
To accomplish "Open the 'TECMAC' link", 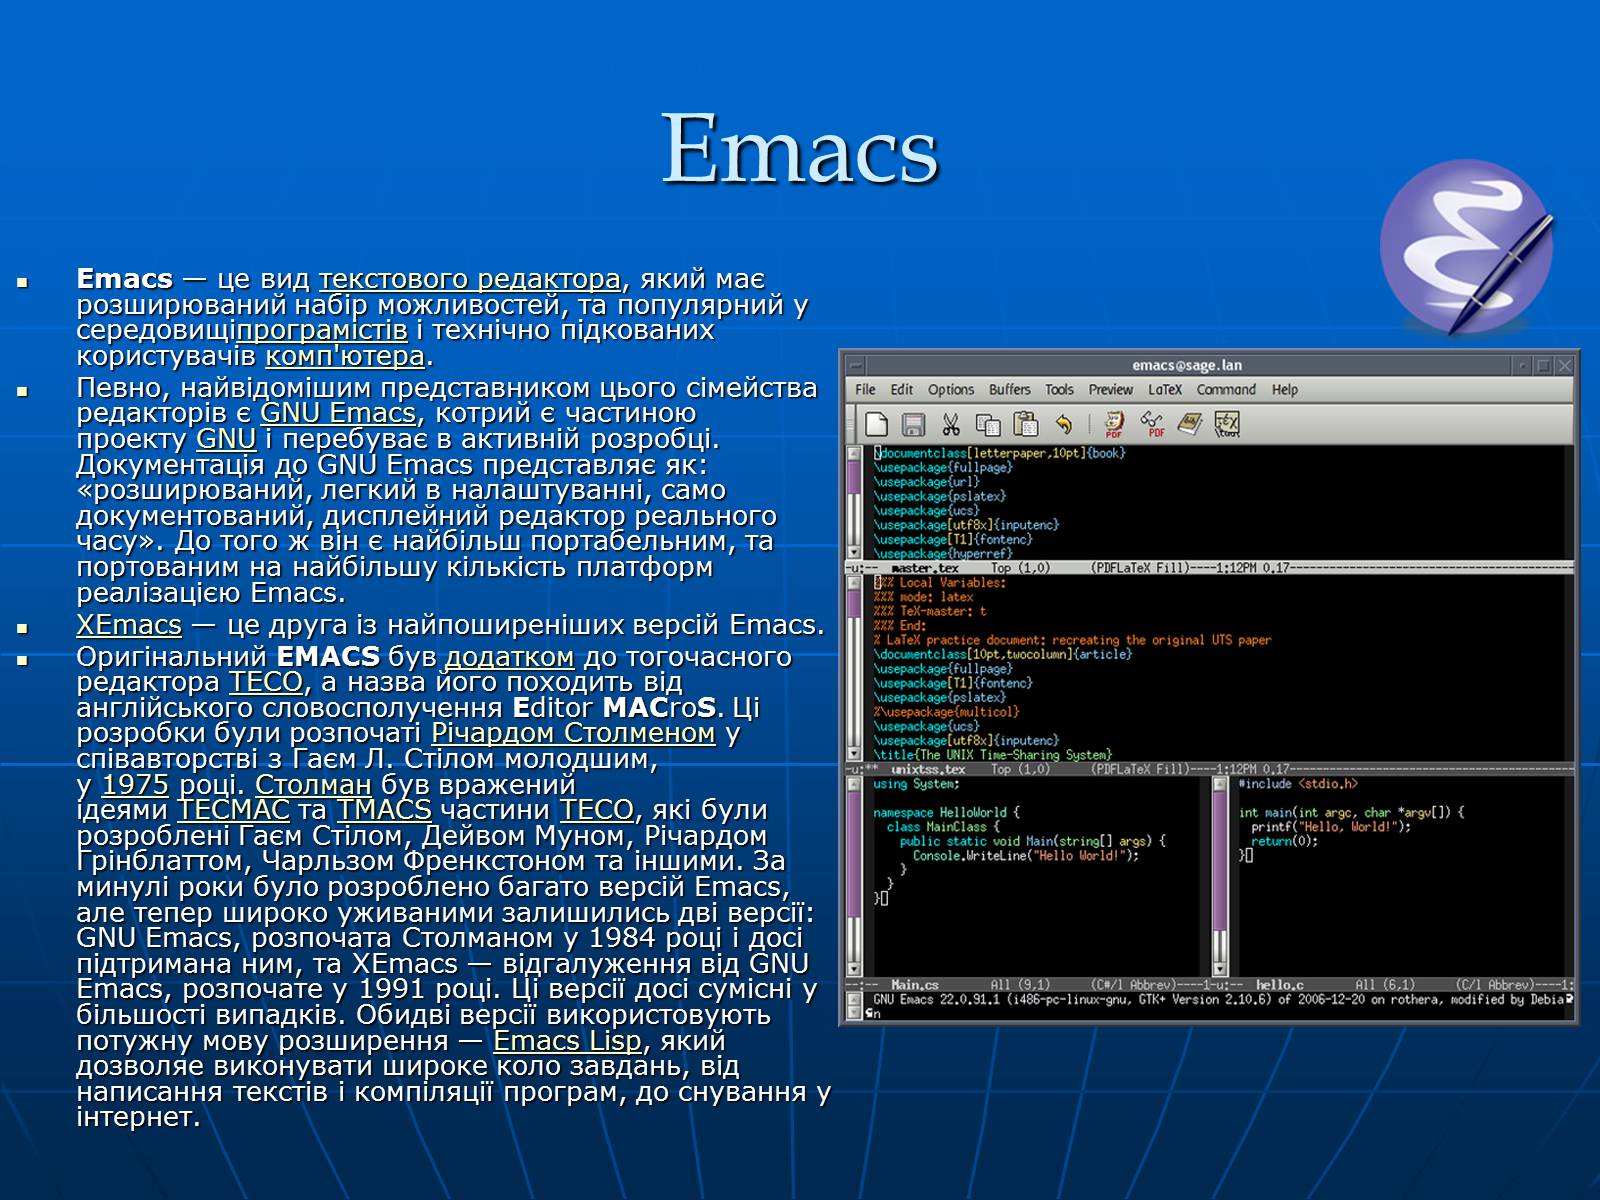I will point(233,810).
